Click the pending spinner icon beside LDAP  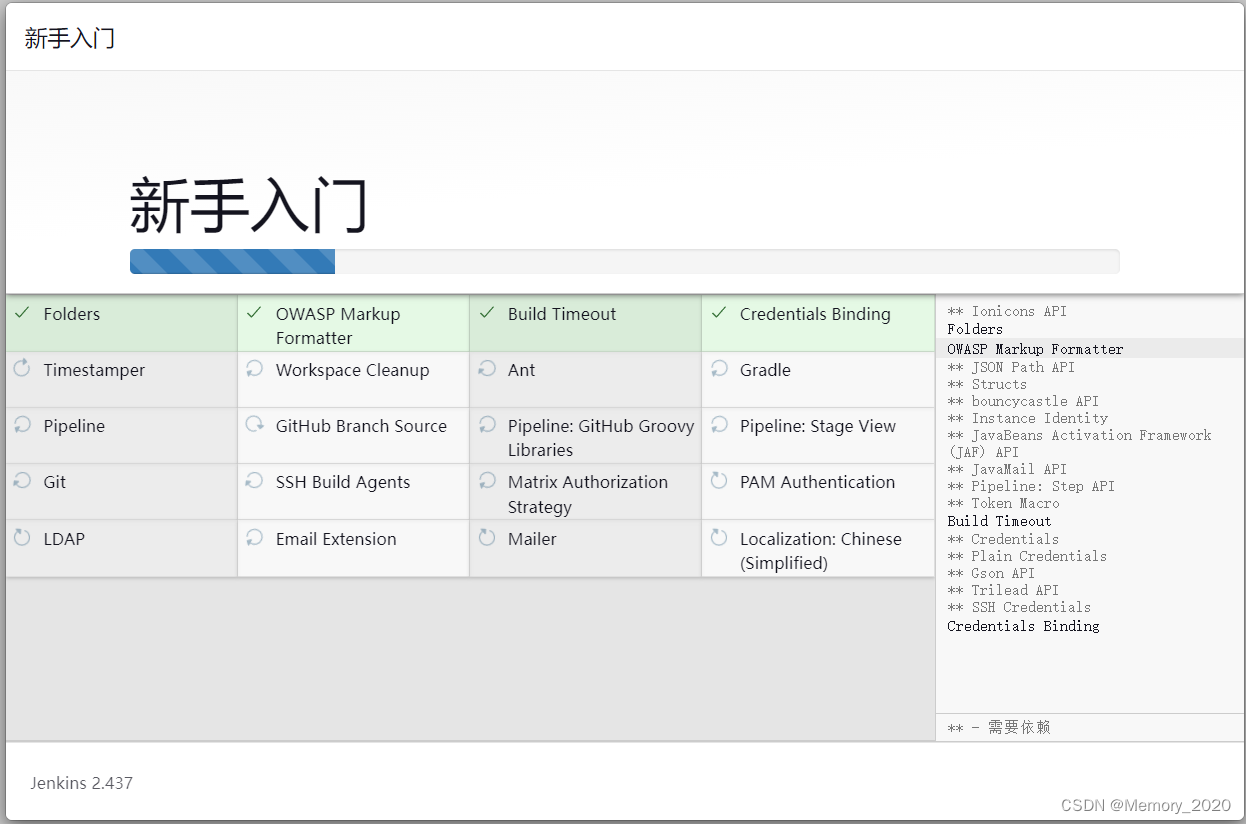tap(22, 538)
